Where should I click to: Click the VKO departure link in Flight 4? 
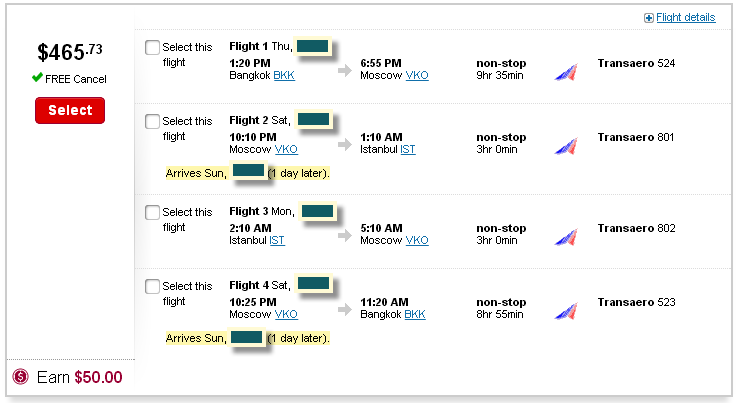point(286,314)
